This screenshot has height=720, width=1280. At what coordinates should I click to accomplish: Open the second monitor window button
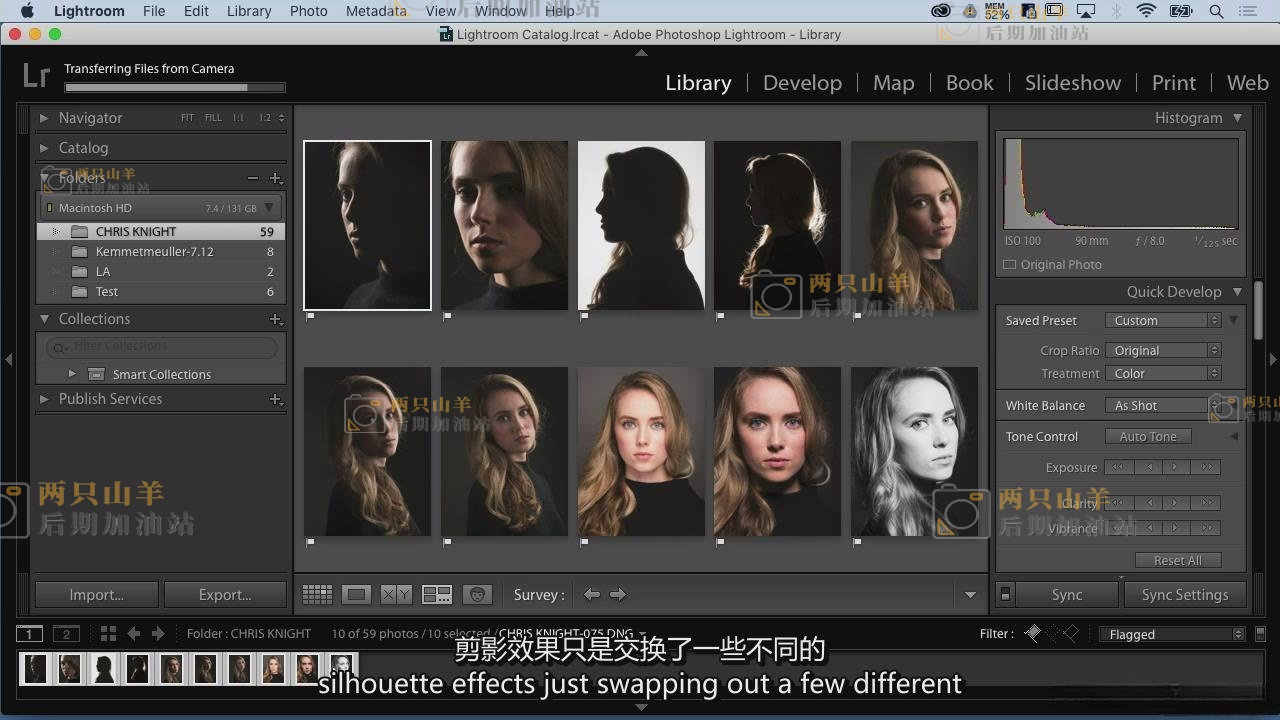click(66, 634)
